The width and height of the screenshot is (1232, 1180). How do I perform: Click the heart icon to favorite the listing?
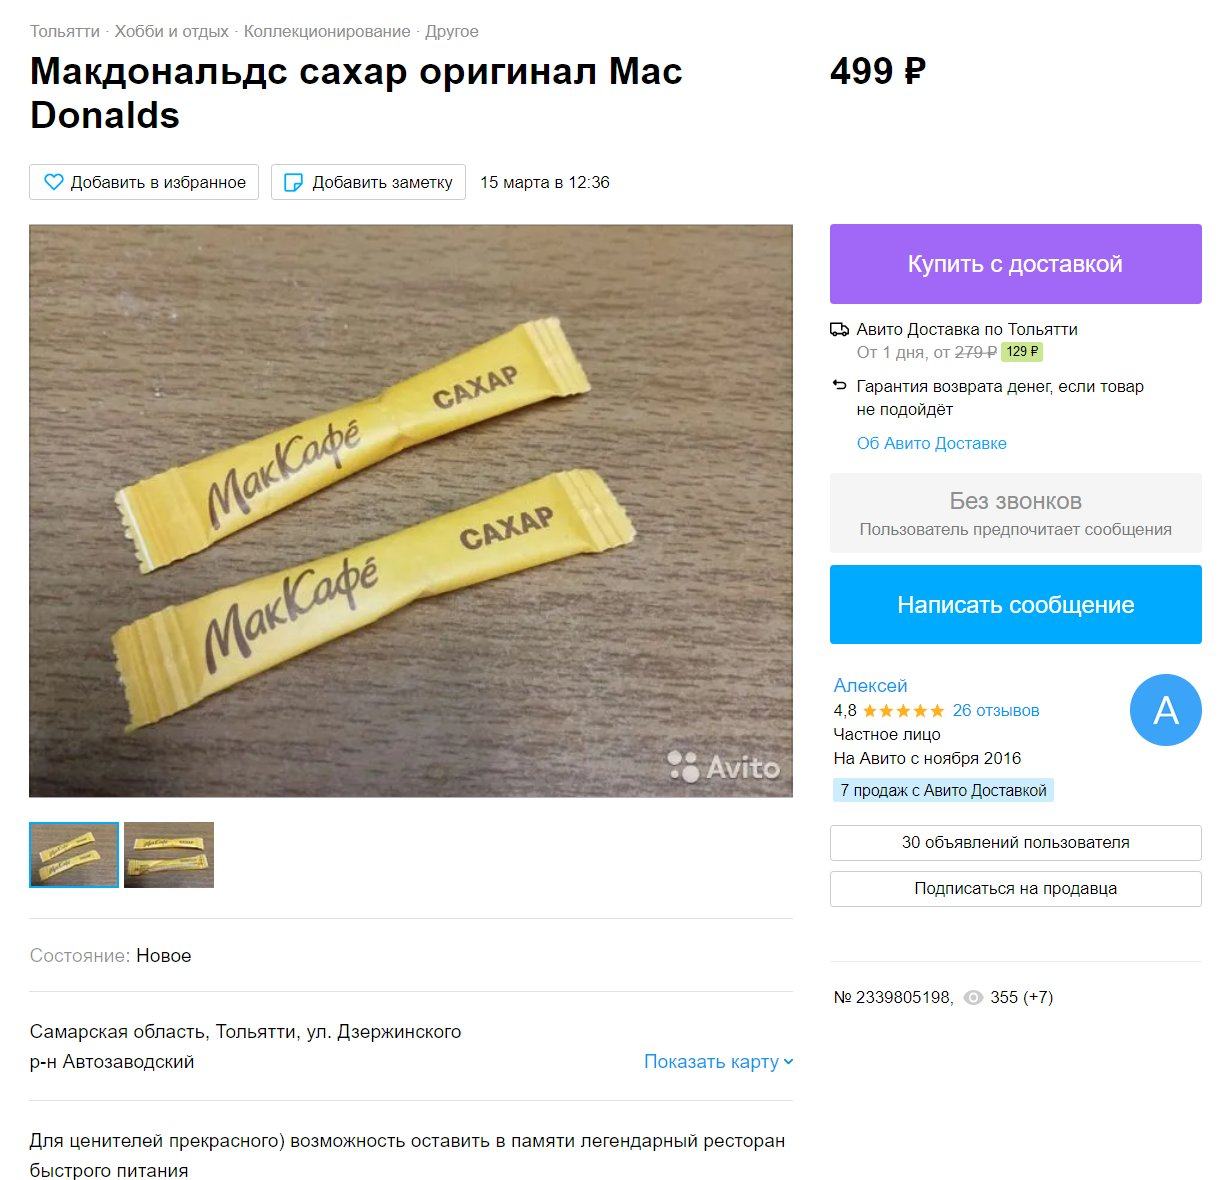(x=54, y=182)
